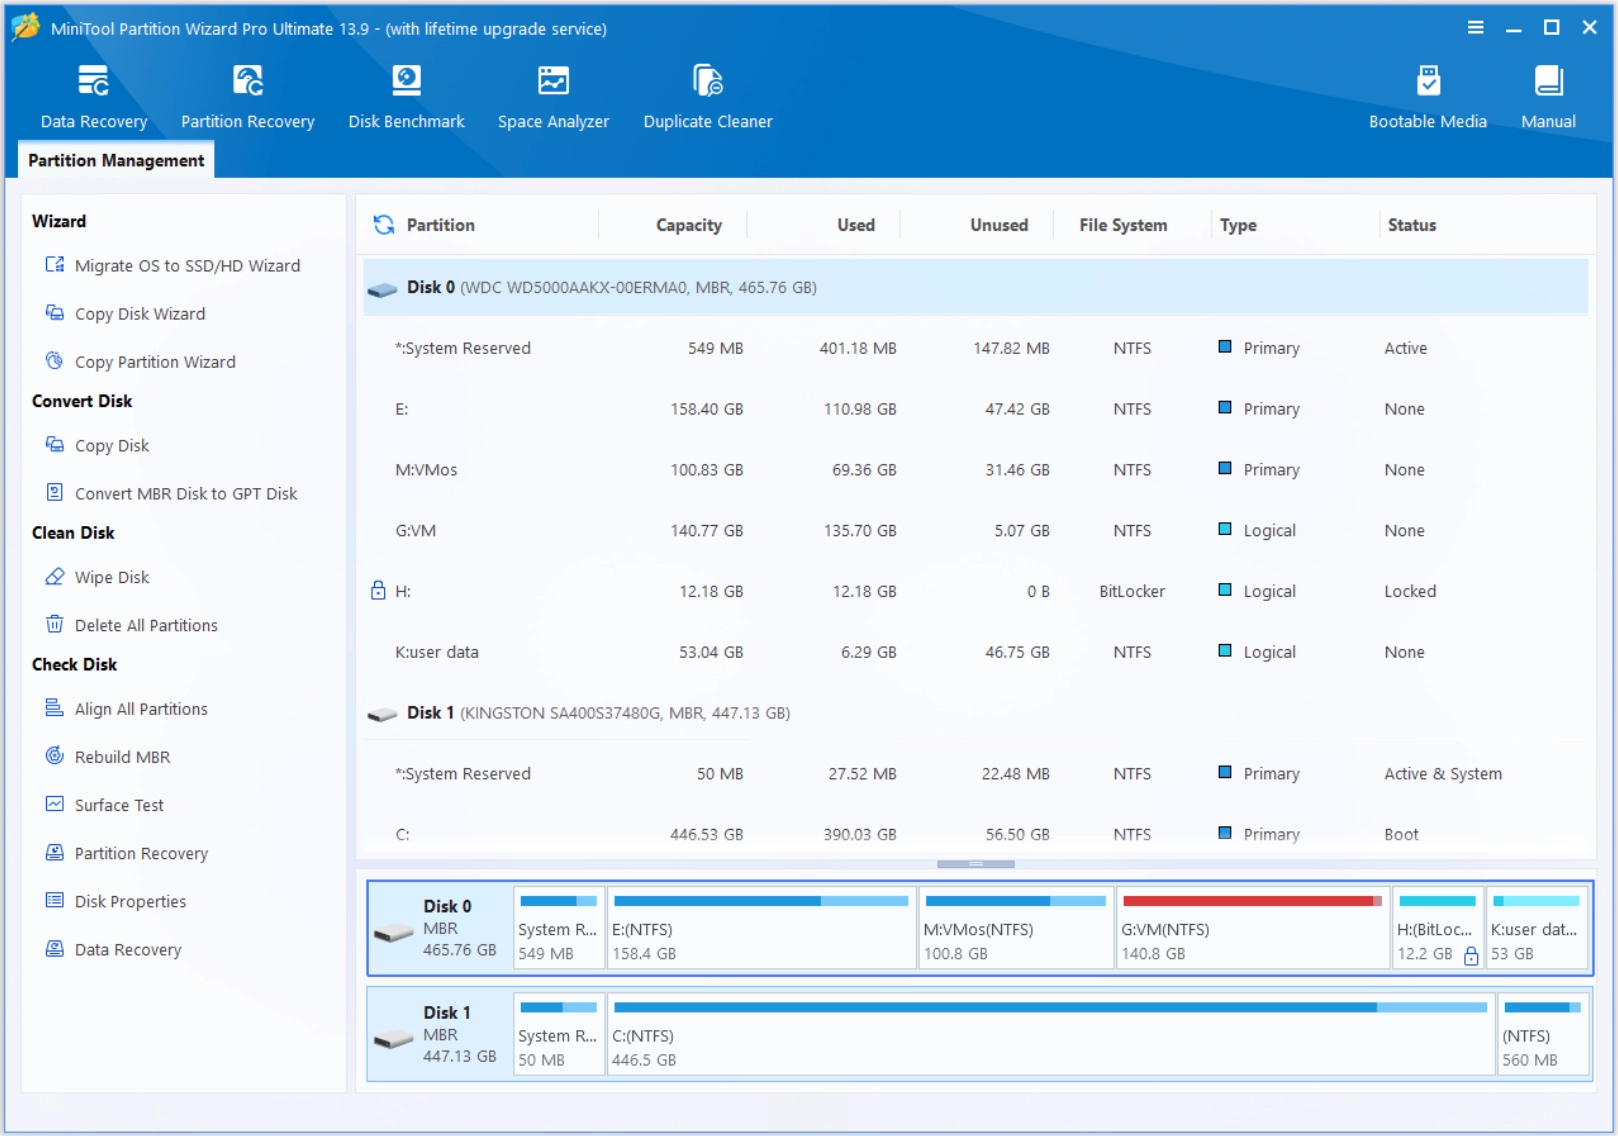Select C:(NTFS) 446.5 GB block in Disk 1 map
Screen dimensions: 1618x1136
pos(1051,1035)
